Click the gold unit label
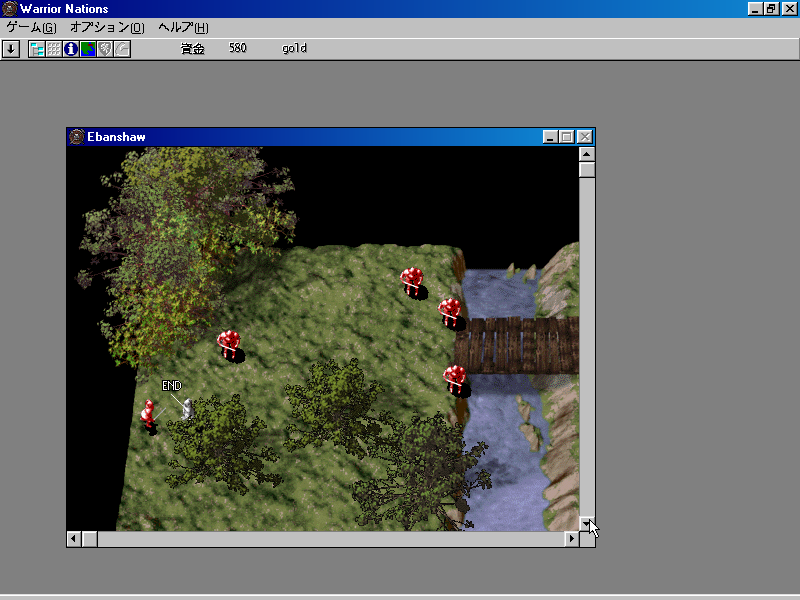Screen dimensions: 800x600 (294, 48)
